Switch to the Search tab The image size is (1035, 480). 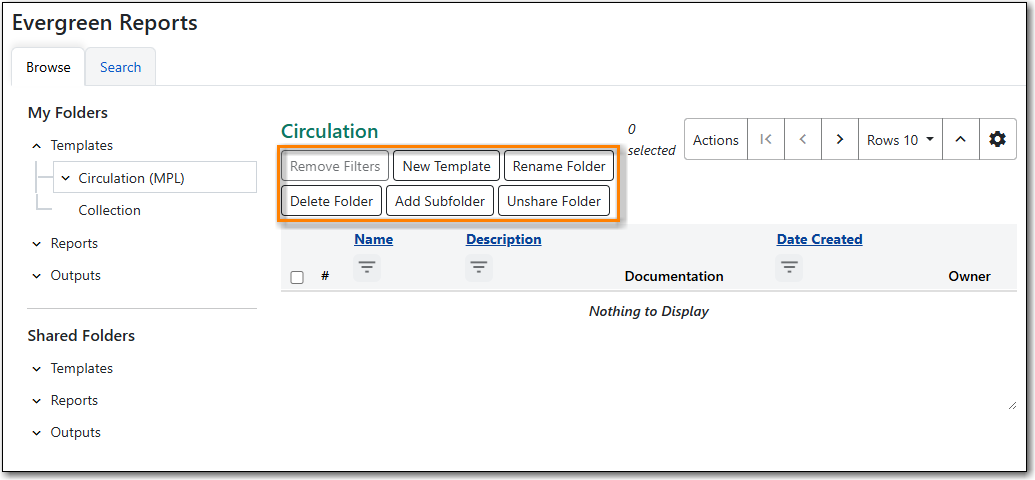(120, 67)
